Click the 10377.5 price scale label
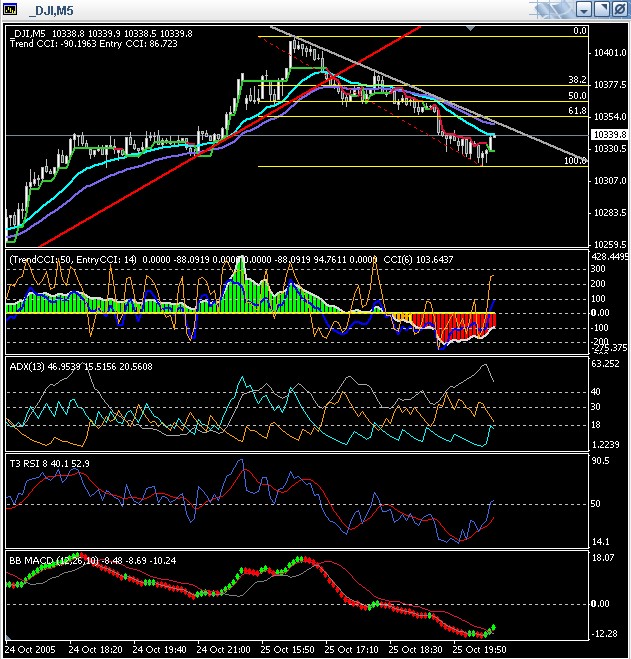This screenshot has height=659, width=631. coord(610,85)
